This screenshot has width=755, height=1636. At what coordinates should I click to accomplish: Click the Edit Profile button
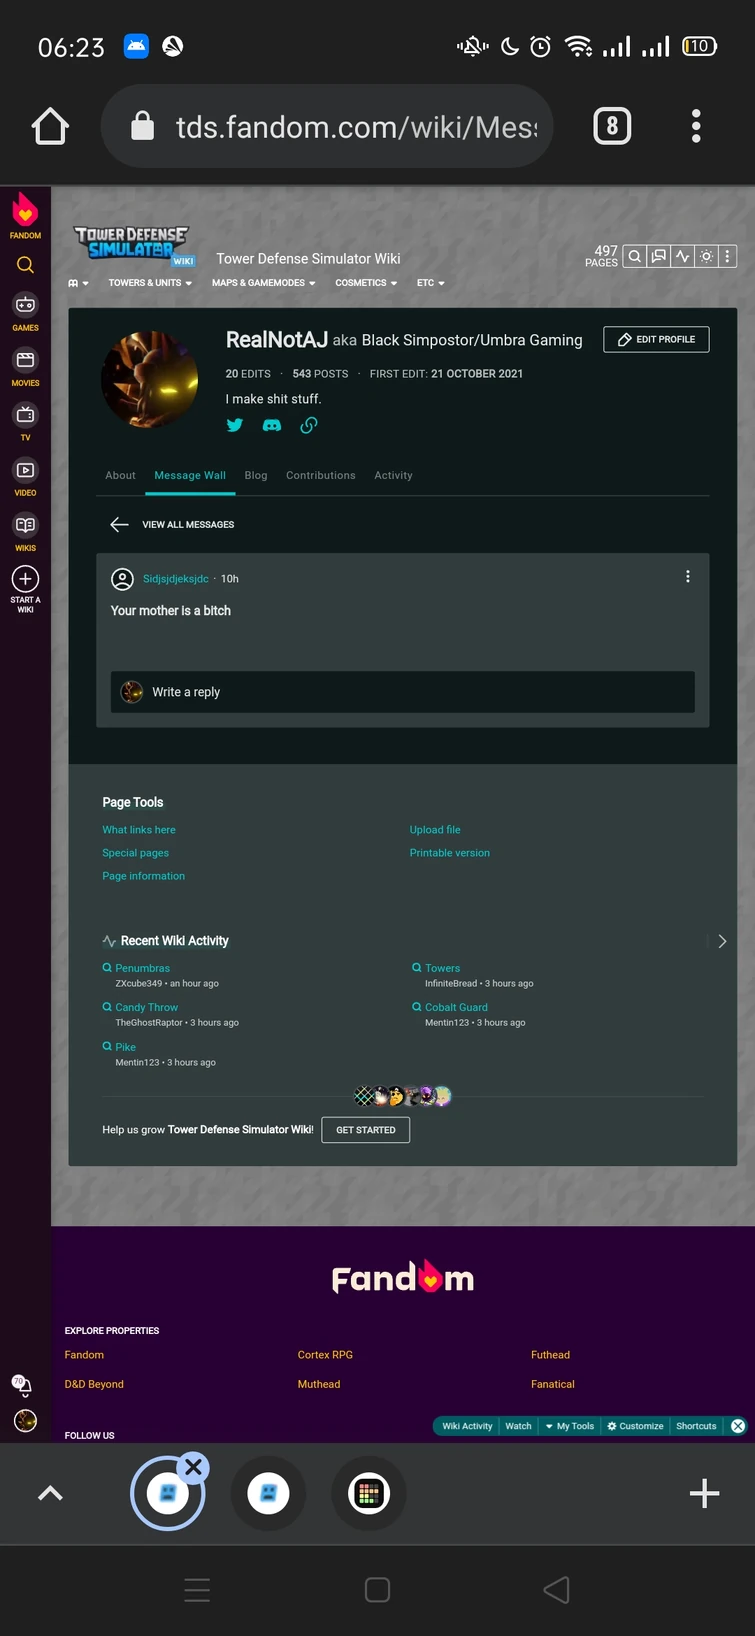coord(656,339)
